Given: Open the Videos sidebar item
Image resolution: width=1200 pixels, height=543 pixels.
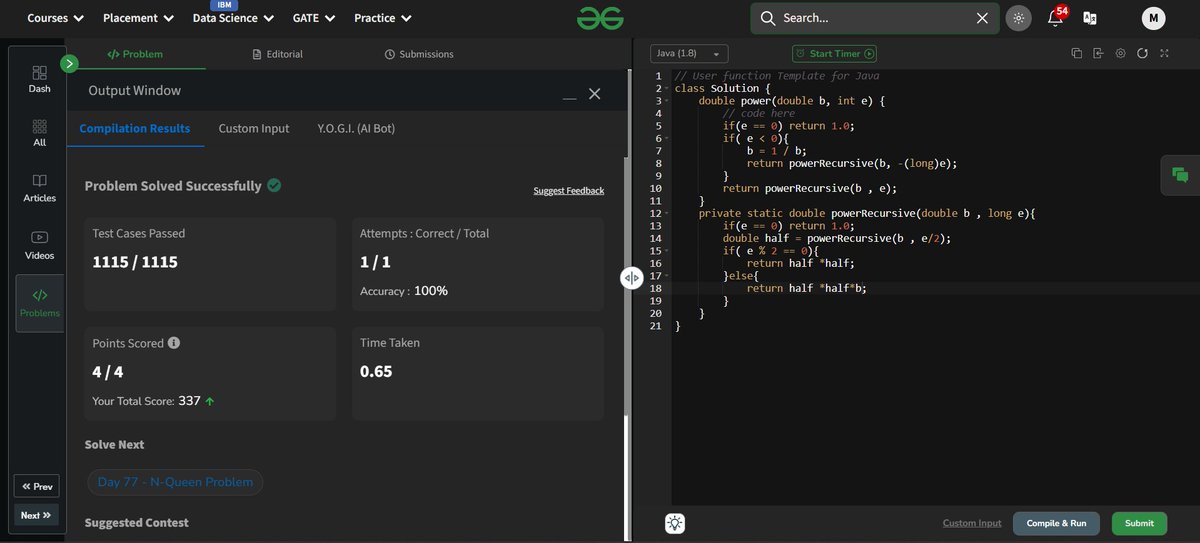Looking at the screenshot, I should coord(40,245).
